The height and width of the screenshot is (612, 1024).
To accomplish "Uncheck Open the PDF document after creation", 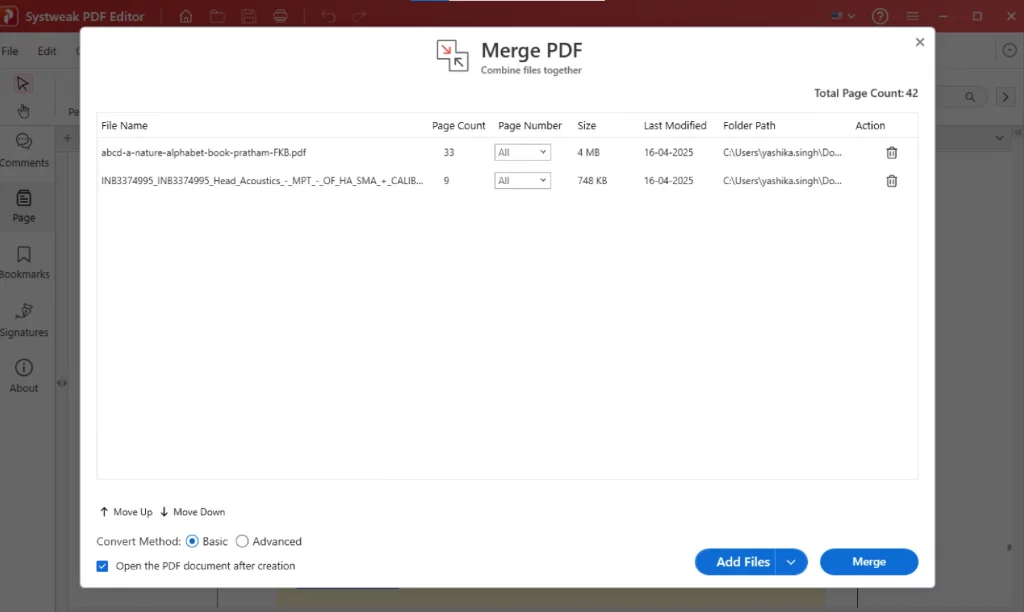I will click(102, 565).
